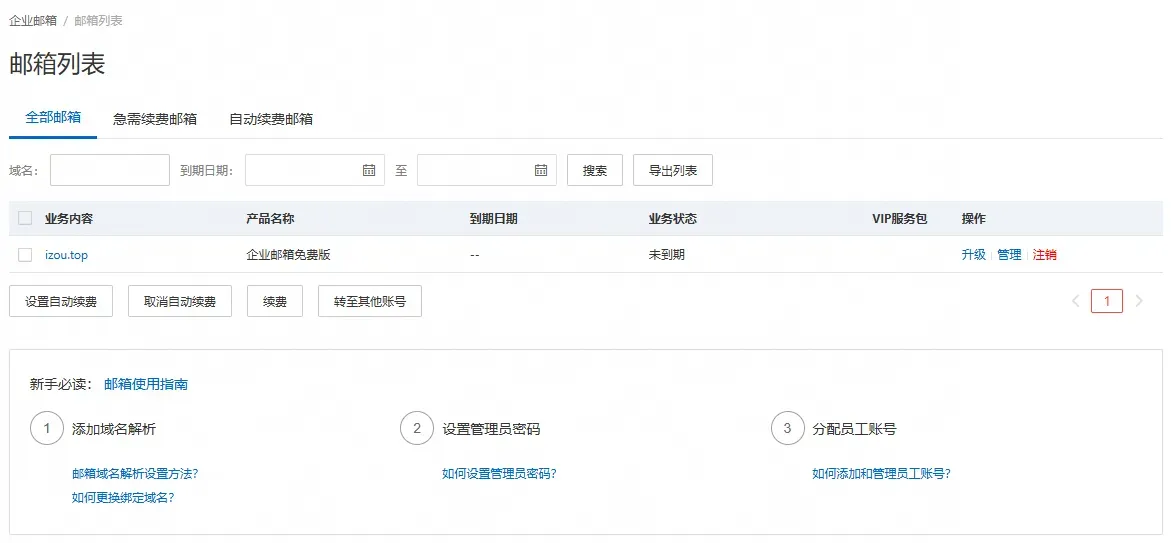This screenshot has width=1171, height=543.
Task: Click 未到期 status cell
Action: 667,255
